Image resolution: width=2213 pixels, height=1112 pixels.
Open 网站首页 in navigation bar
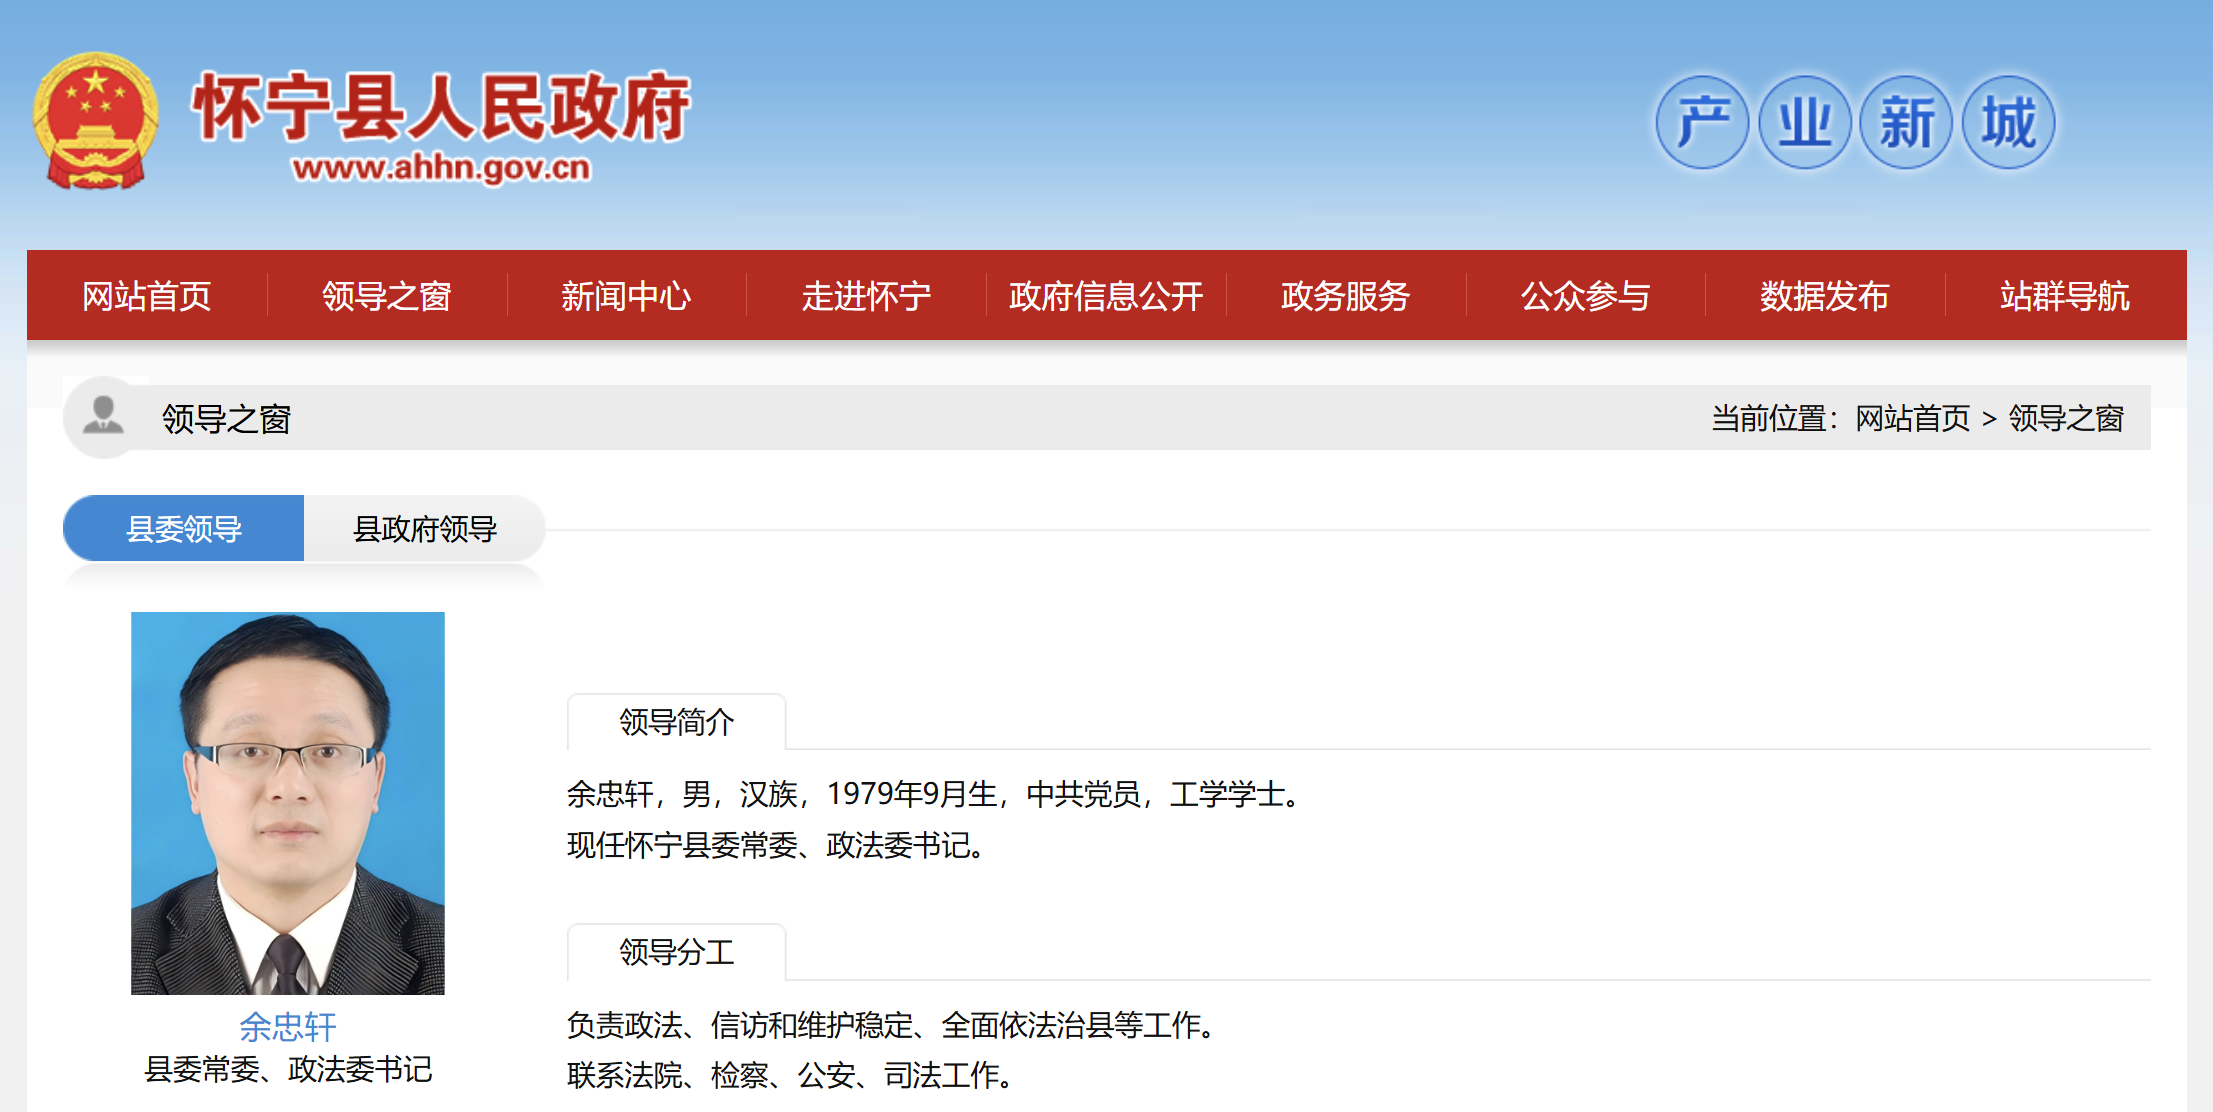coord(147,296)
